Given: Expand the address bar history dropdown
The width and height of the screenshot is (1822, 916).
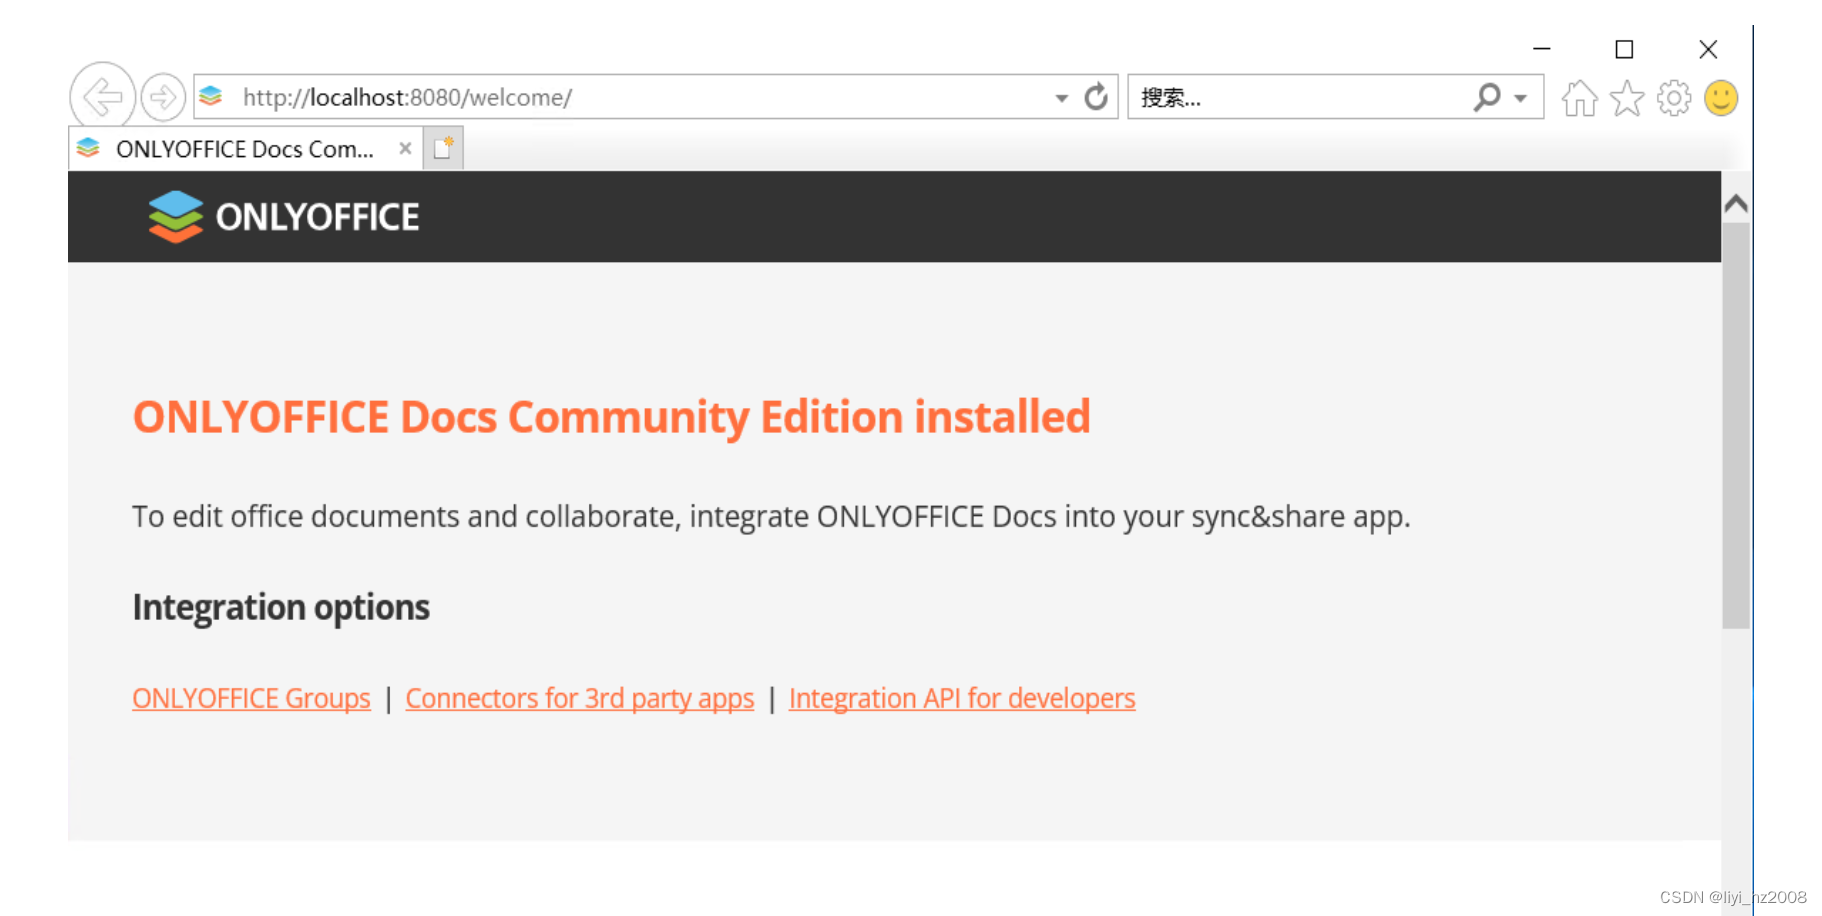Looking at the screenshot, I should [x=1061, y=98].
